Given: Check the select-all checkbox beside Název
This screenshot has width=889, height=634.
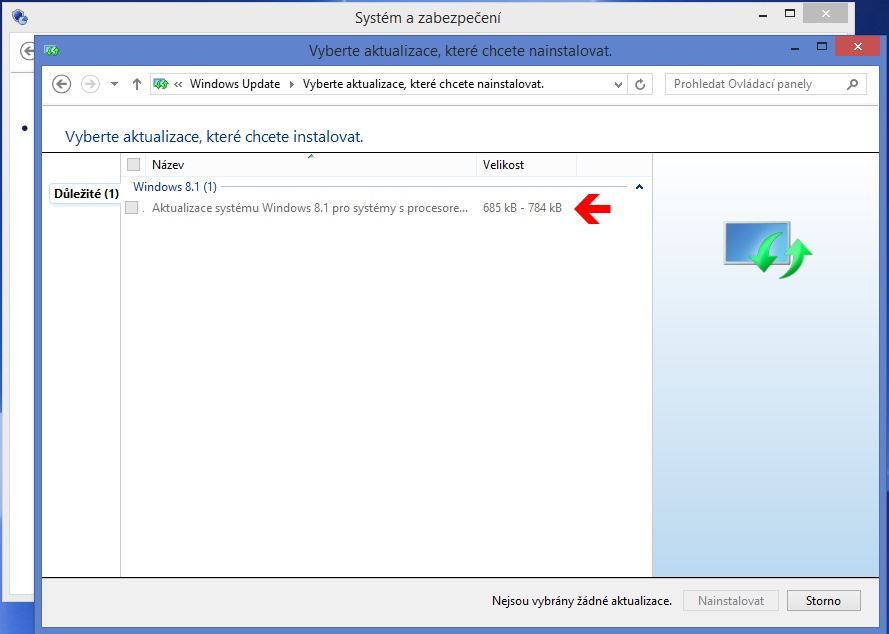Looking at the screenshot, I should coord(133,164).
